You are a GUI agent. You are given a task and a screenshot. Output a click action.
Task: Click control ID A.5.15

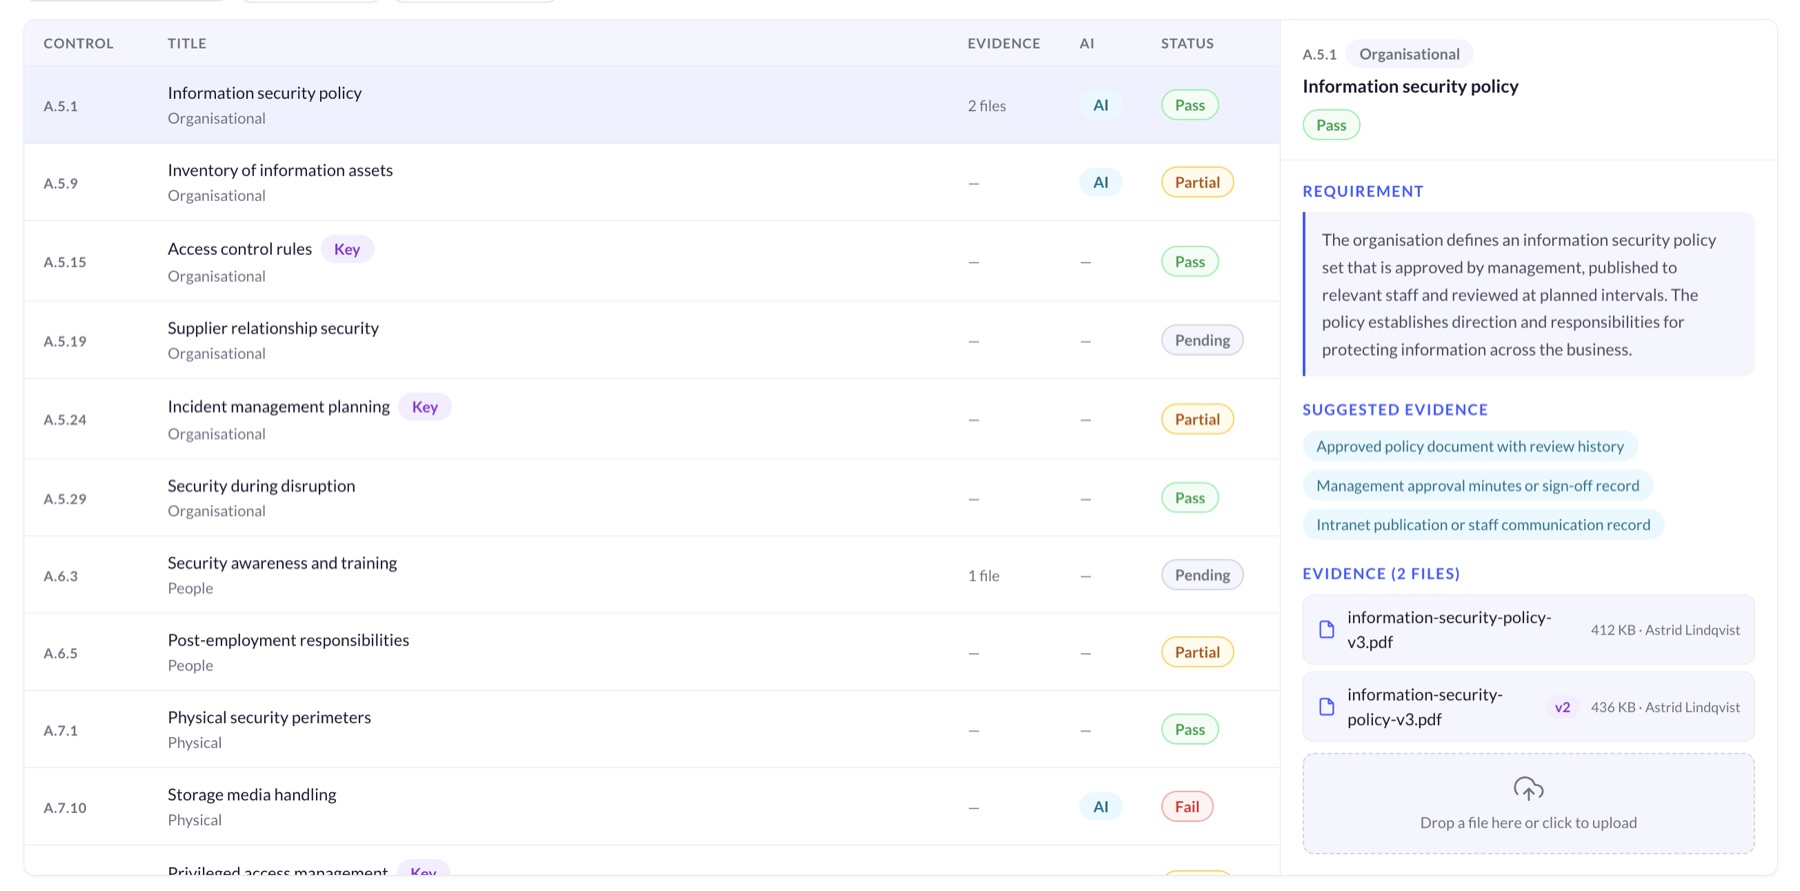(65, 262)
